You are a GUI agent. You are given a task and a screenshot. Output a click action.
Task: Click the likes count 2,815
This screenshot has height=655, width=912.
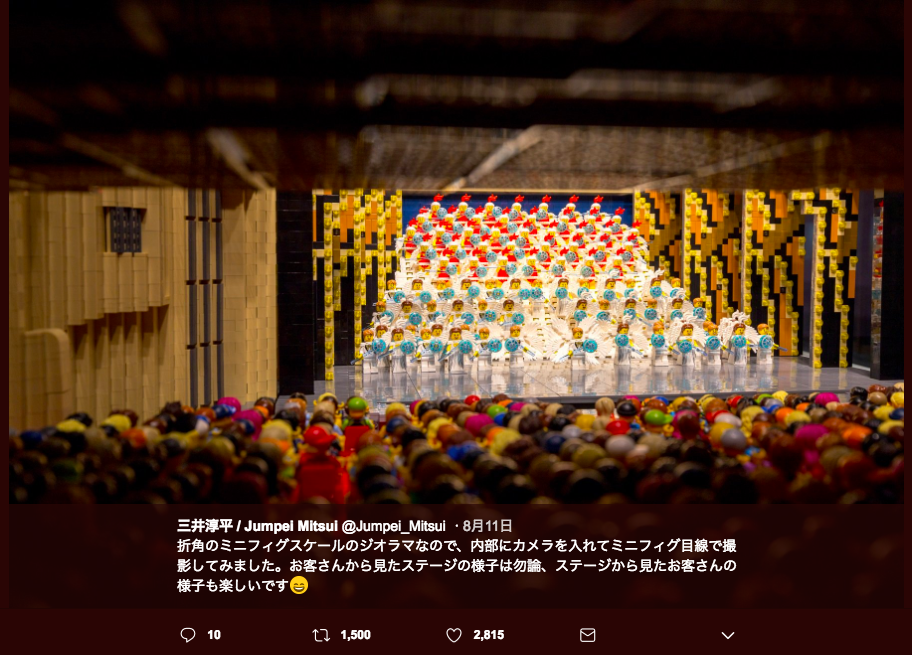(x=489, y=635)
